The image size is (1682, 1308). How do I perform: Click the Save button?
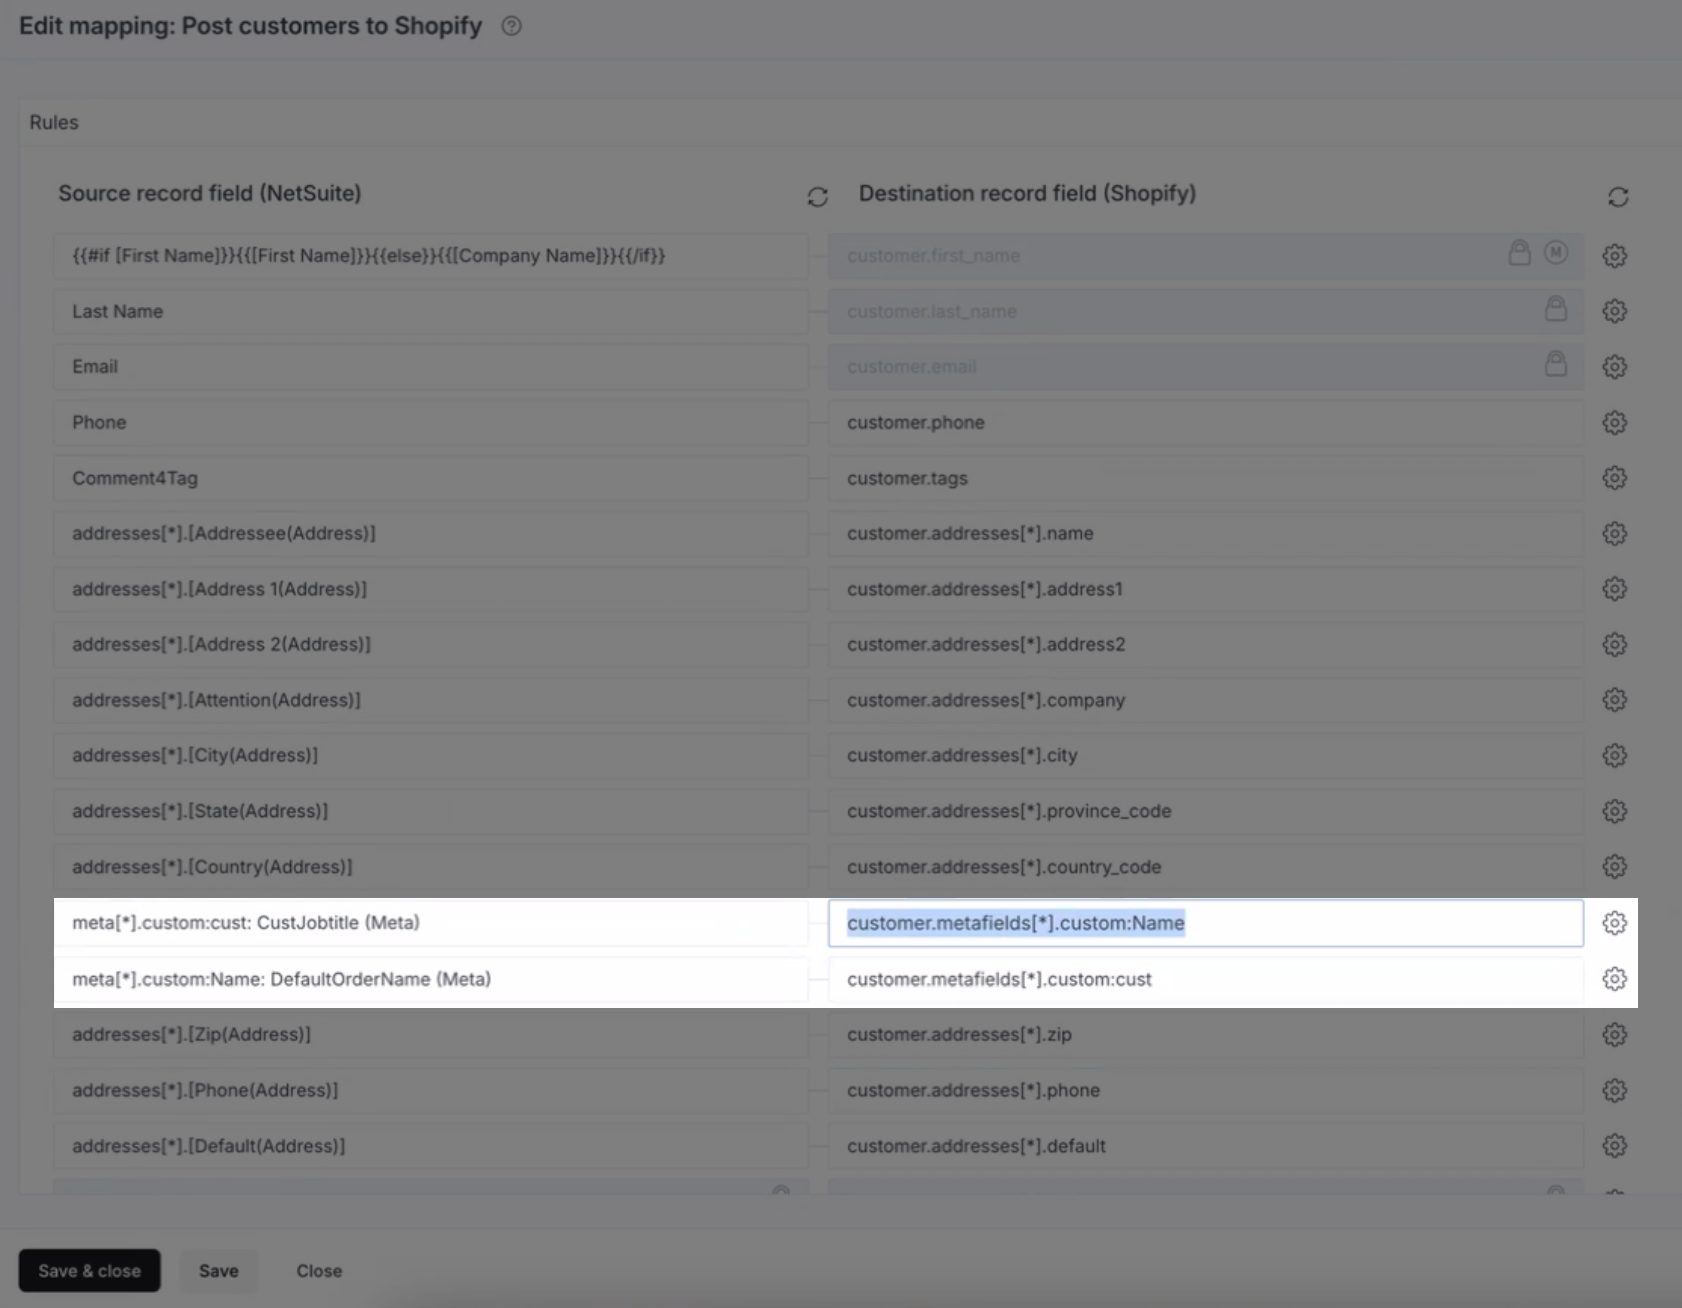coord(218,1270)
